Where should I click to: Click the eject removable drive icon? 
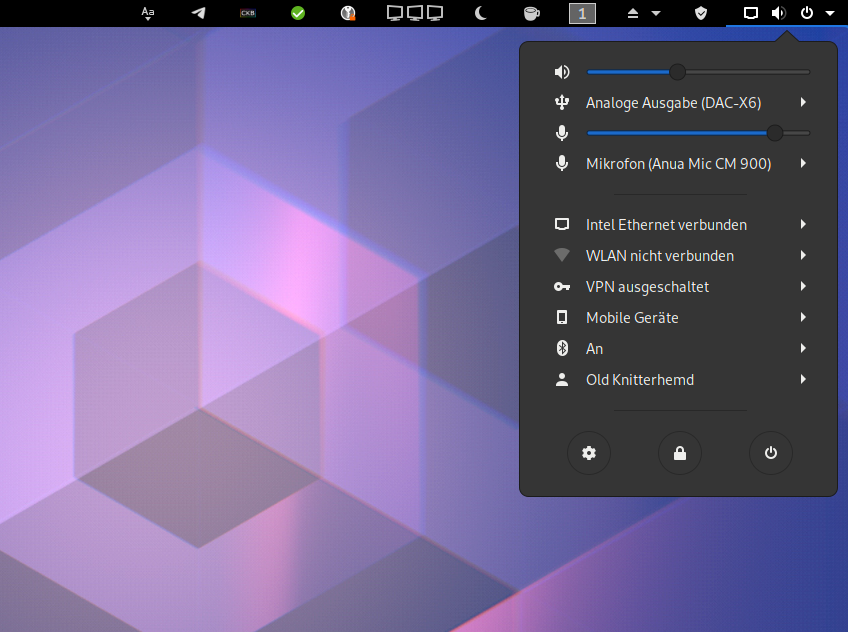(633, 13)
